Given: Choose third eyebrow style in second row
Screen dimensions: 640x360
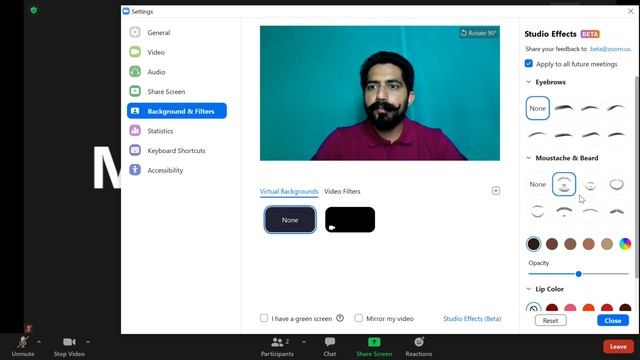Looking at the screenshot, I should point(590,134).
